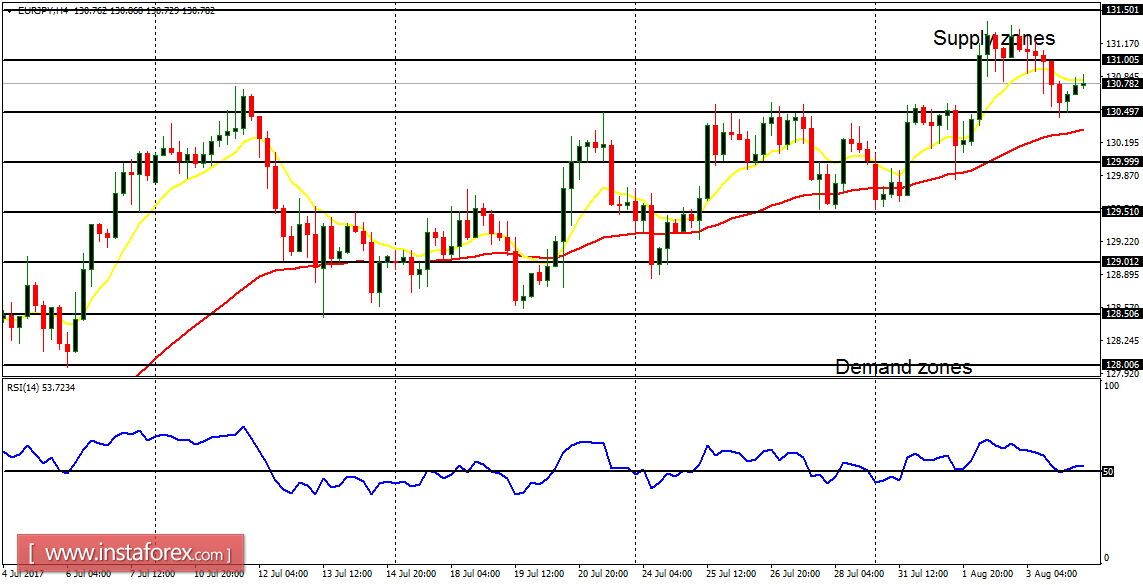Screen dimensions: 1143x585
Task: Click the '1 Aug 20:00' time label
Action: point(986,574)
